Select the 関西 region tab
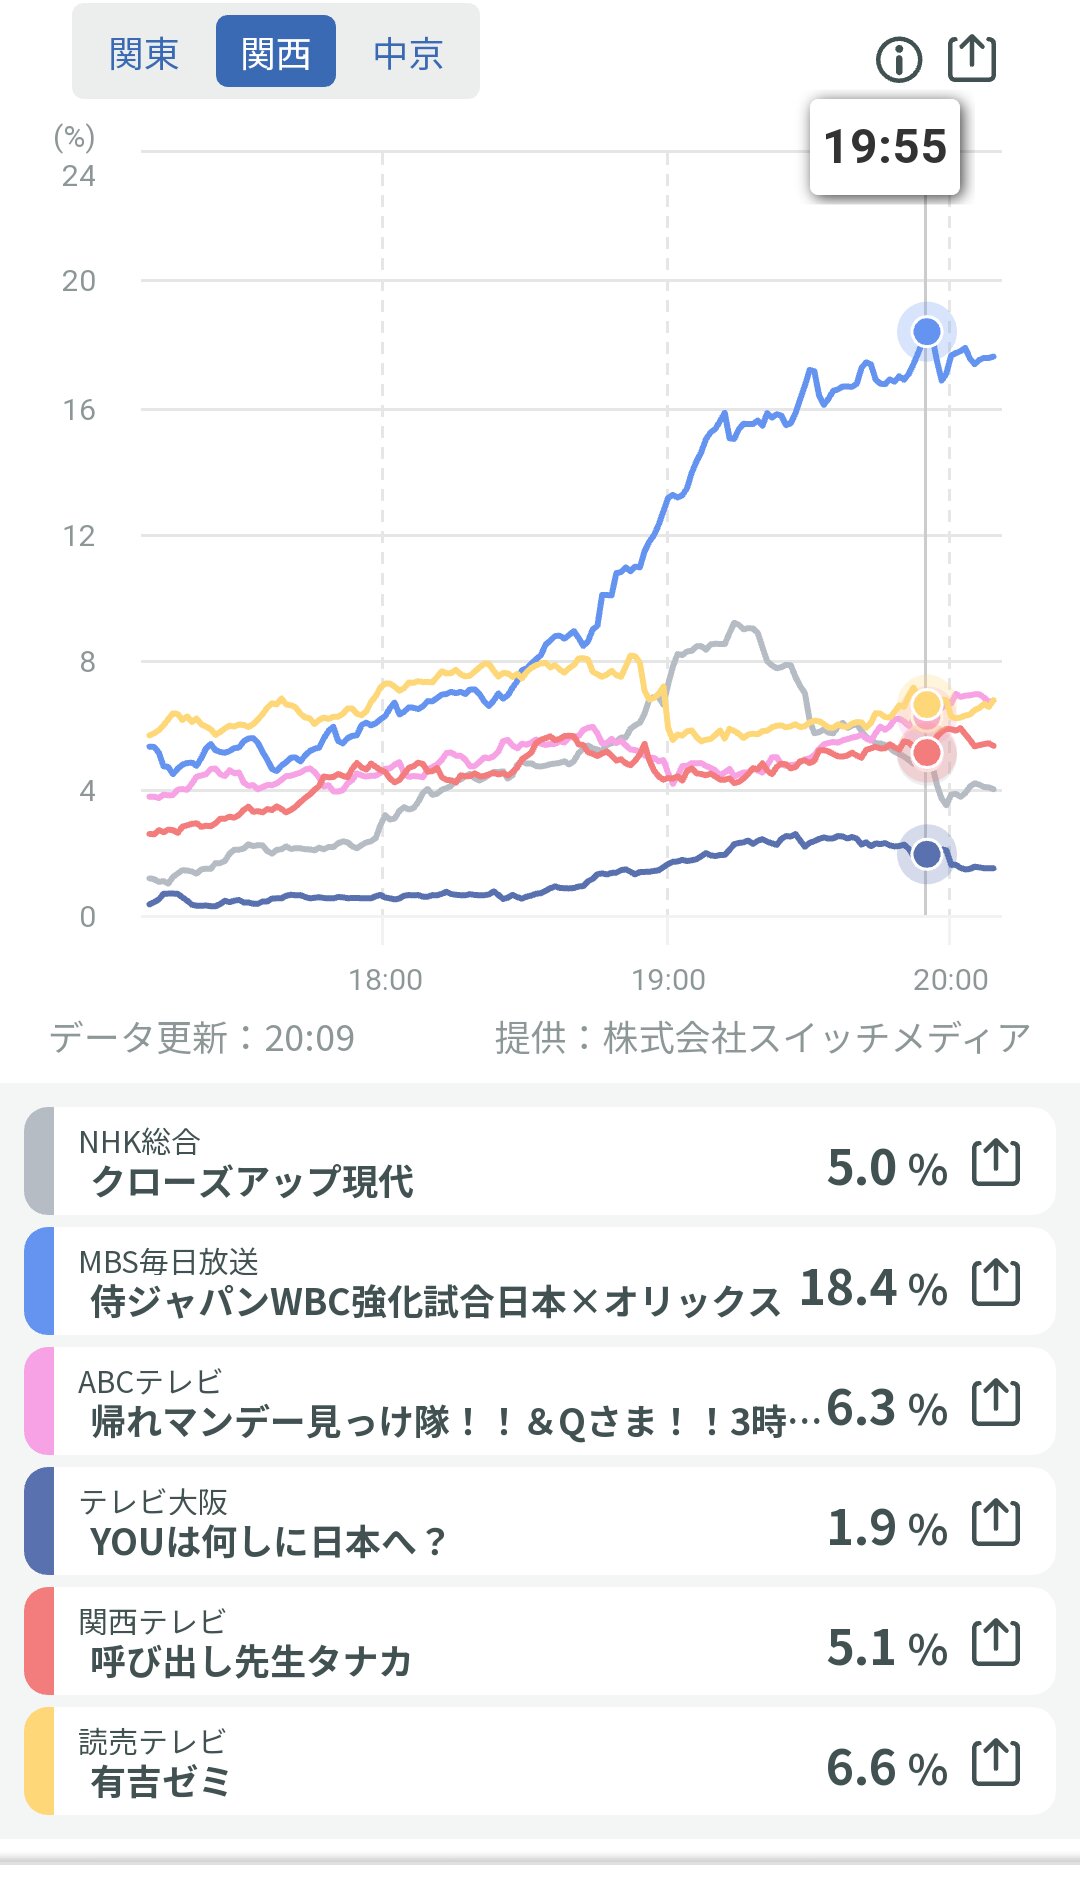Screen dimensions: 1080x1896 pyautogui.click(x=276, y=53)
